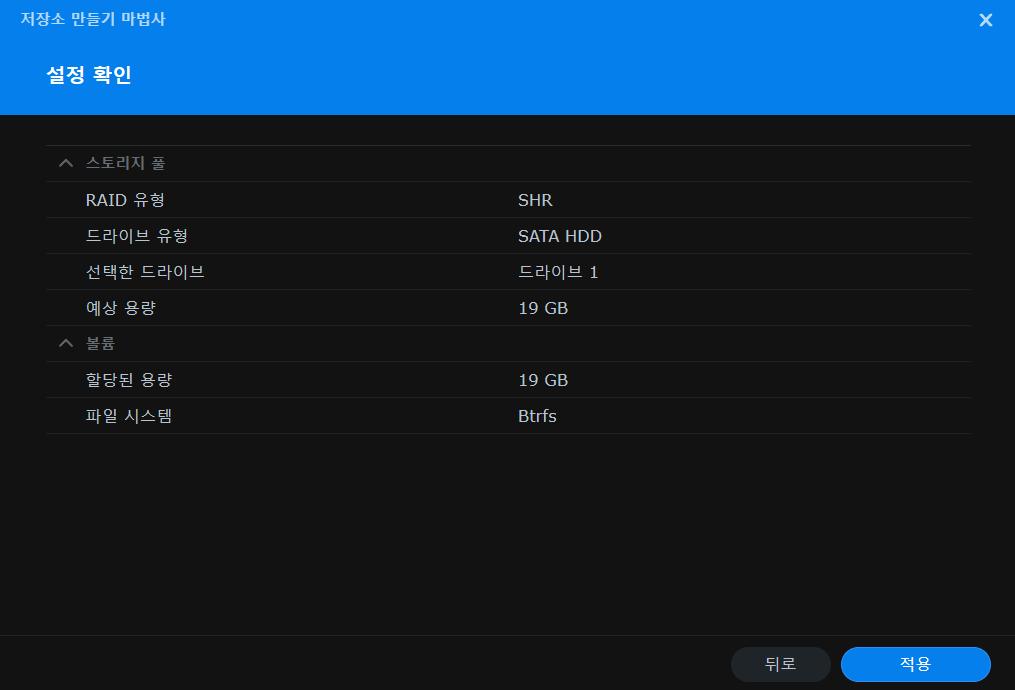Select the RAID 유형 row label
Screen dimensions: 1015x690
click(x=125, y=200)
